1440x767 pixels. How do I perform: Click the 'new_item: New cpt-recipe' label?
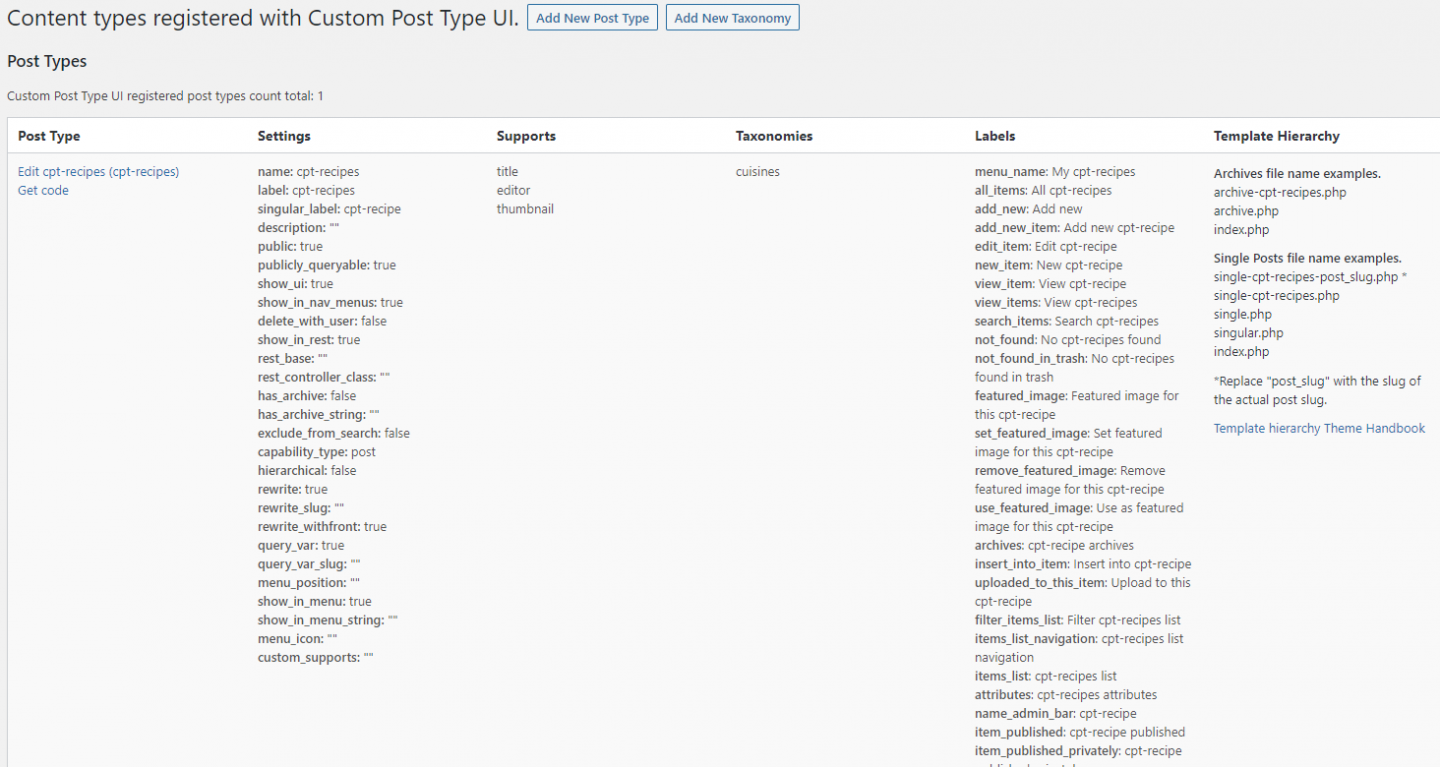[x=1049, y=266]
